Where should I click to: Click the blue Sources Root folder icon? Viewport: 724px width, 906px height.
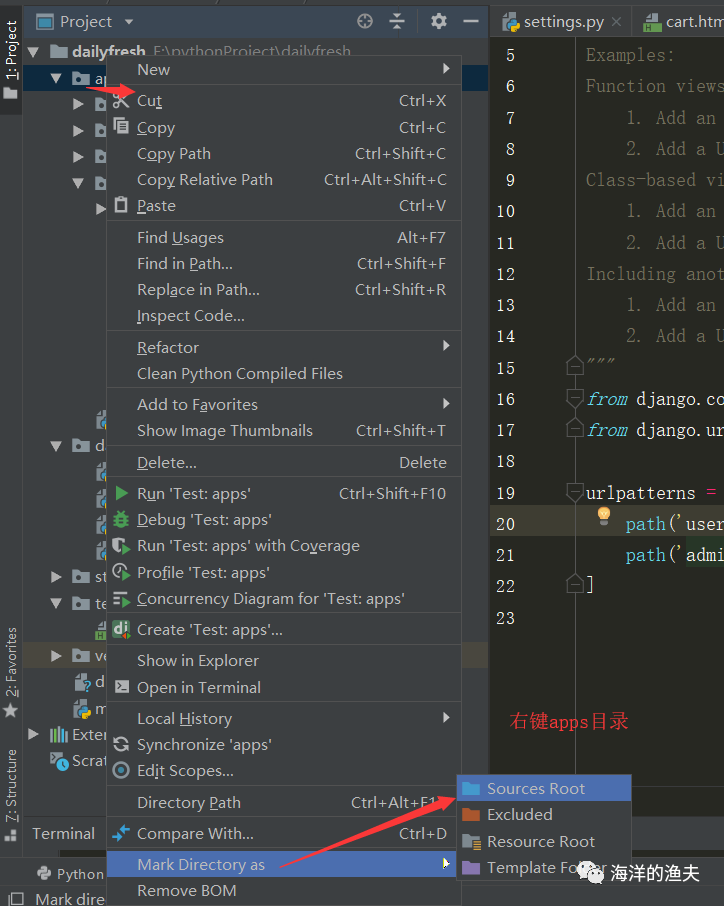click(x=471, y=788)
